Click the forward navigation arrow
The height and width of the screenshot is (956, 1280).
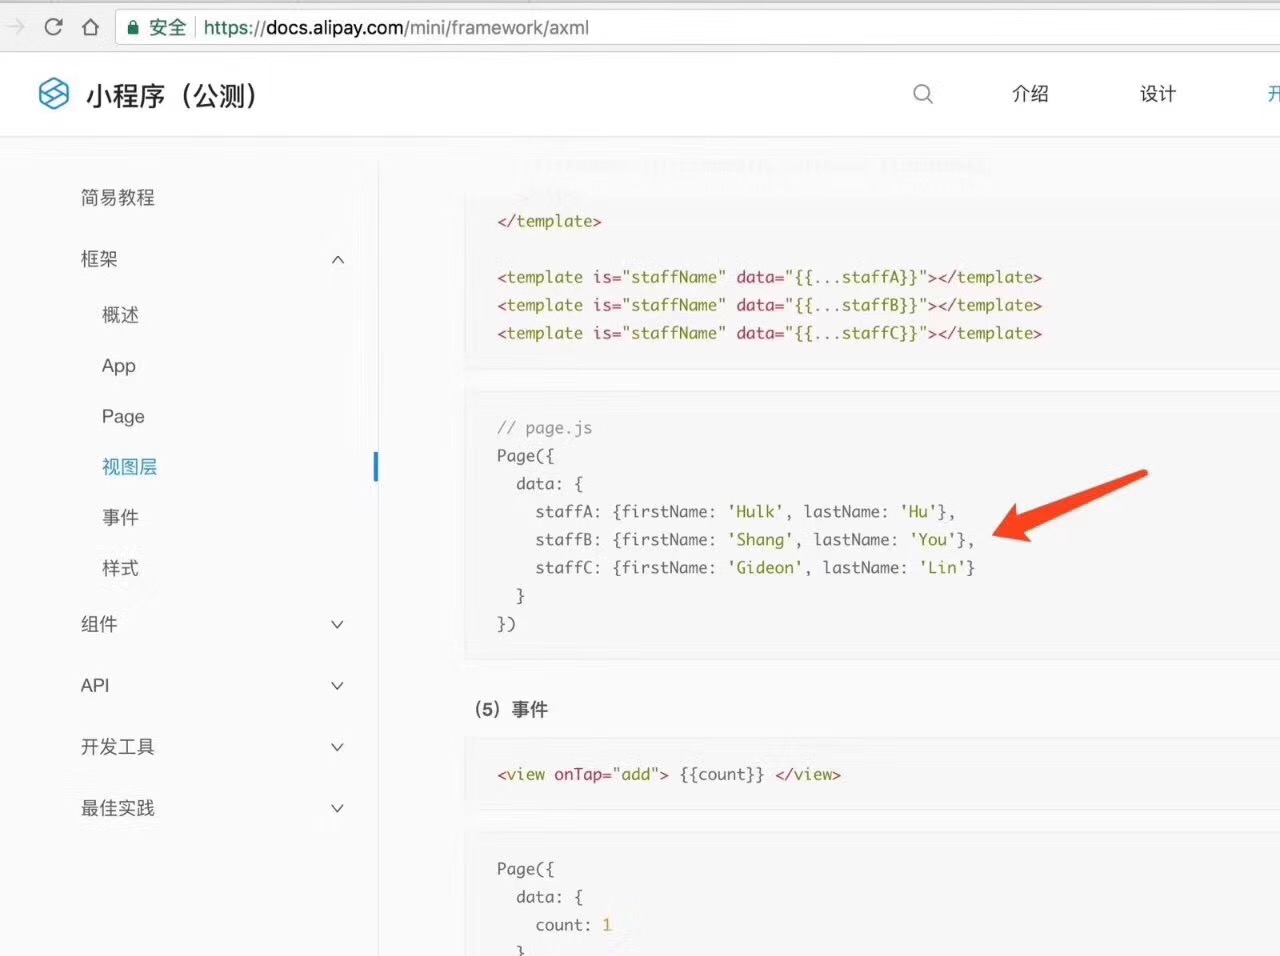[x=15, y=27]
